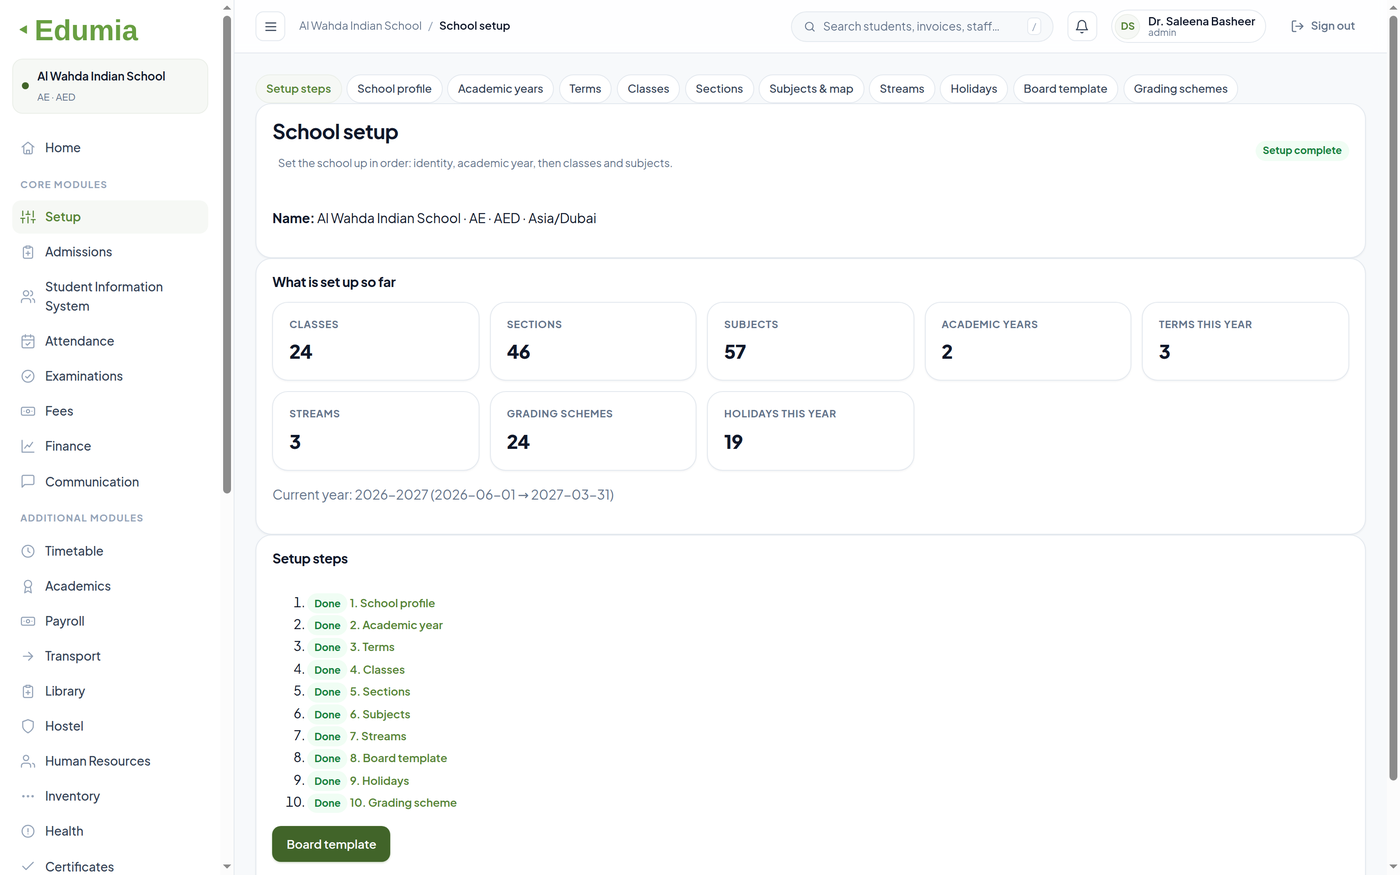Click the Finance chart icon
The width and height of the screenshot is (1400, 875).
pos(28,446)
